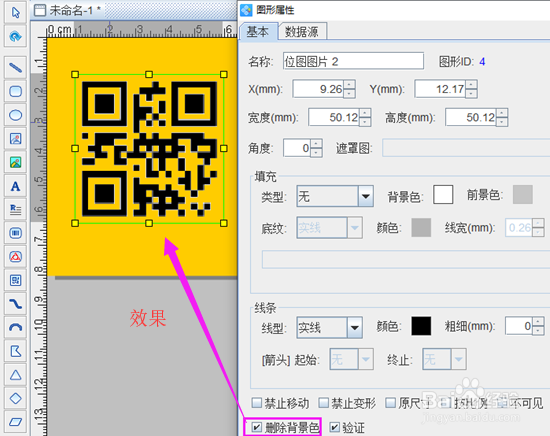Image resolution: width=550 pixels, height=436 pixels.
Task: Click the rotate/refresh tool icon
Action: (15, 36)
